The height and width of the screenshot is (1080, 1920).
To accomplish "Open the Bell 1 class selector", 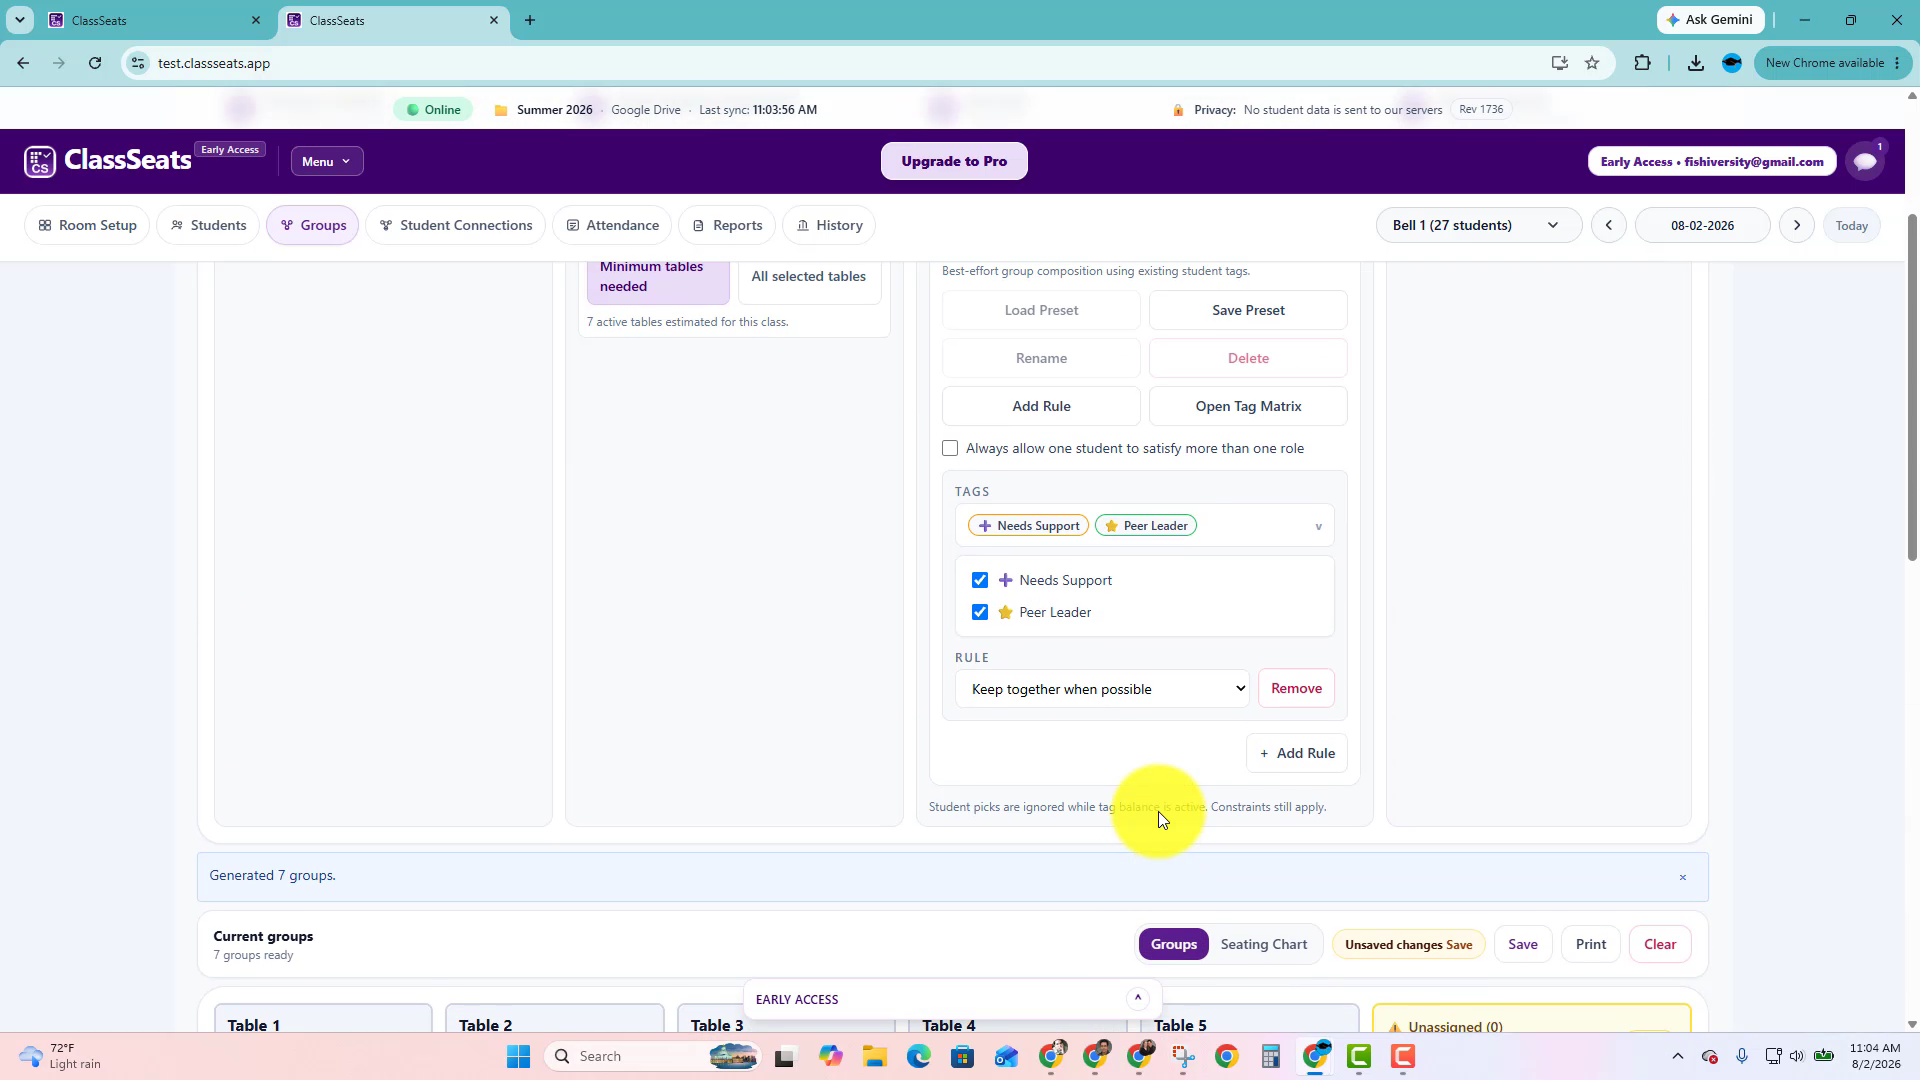I will pyautogui.click(x=1478, y=225).
